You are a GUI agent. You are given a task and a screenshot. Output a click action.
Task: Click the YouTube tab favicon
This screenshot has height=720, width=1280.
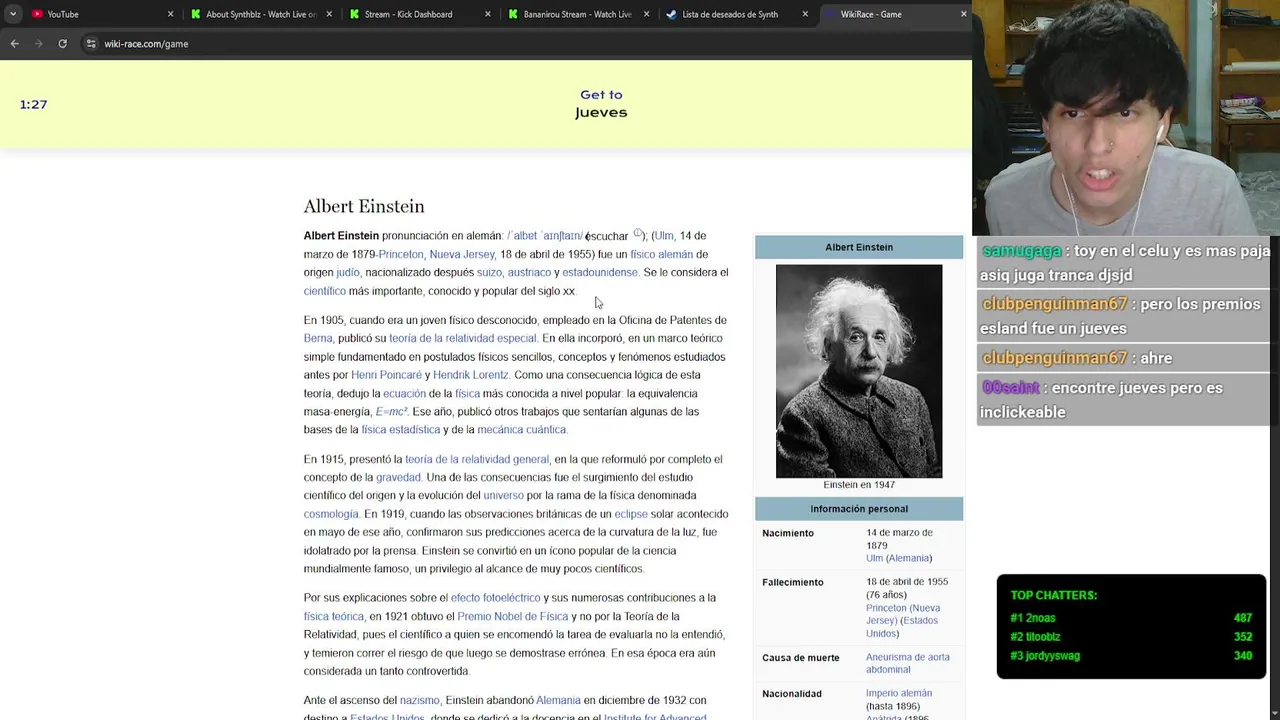point(37,14)
